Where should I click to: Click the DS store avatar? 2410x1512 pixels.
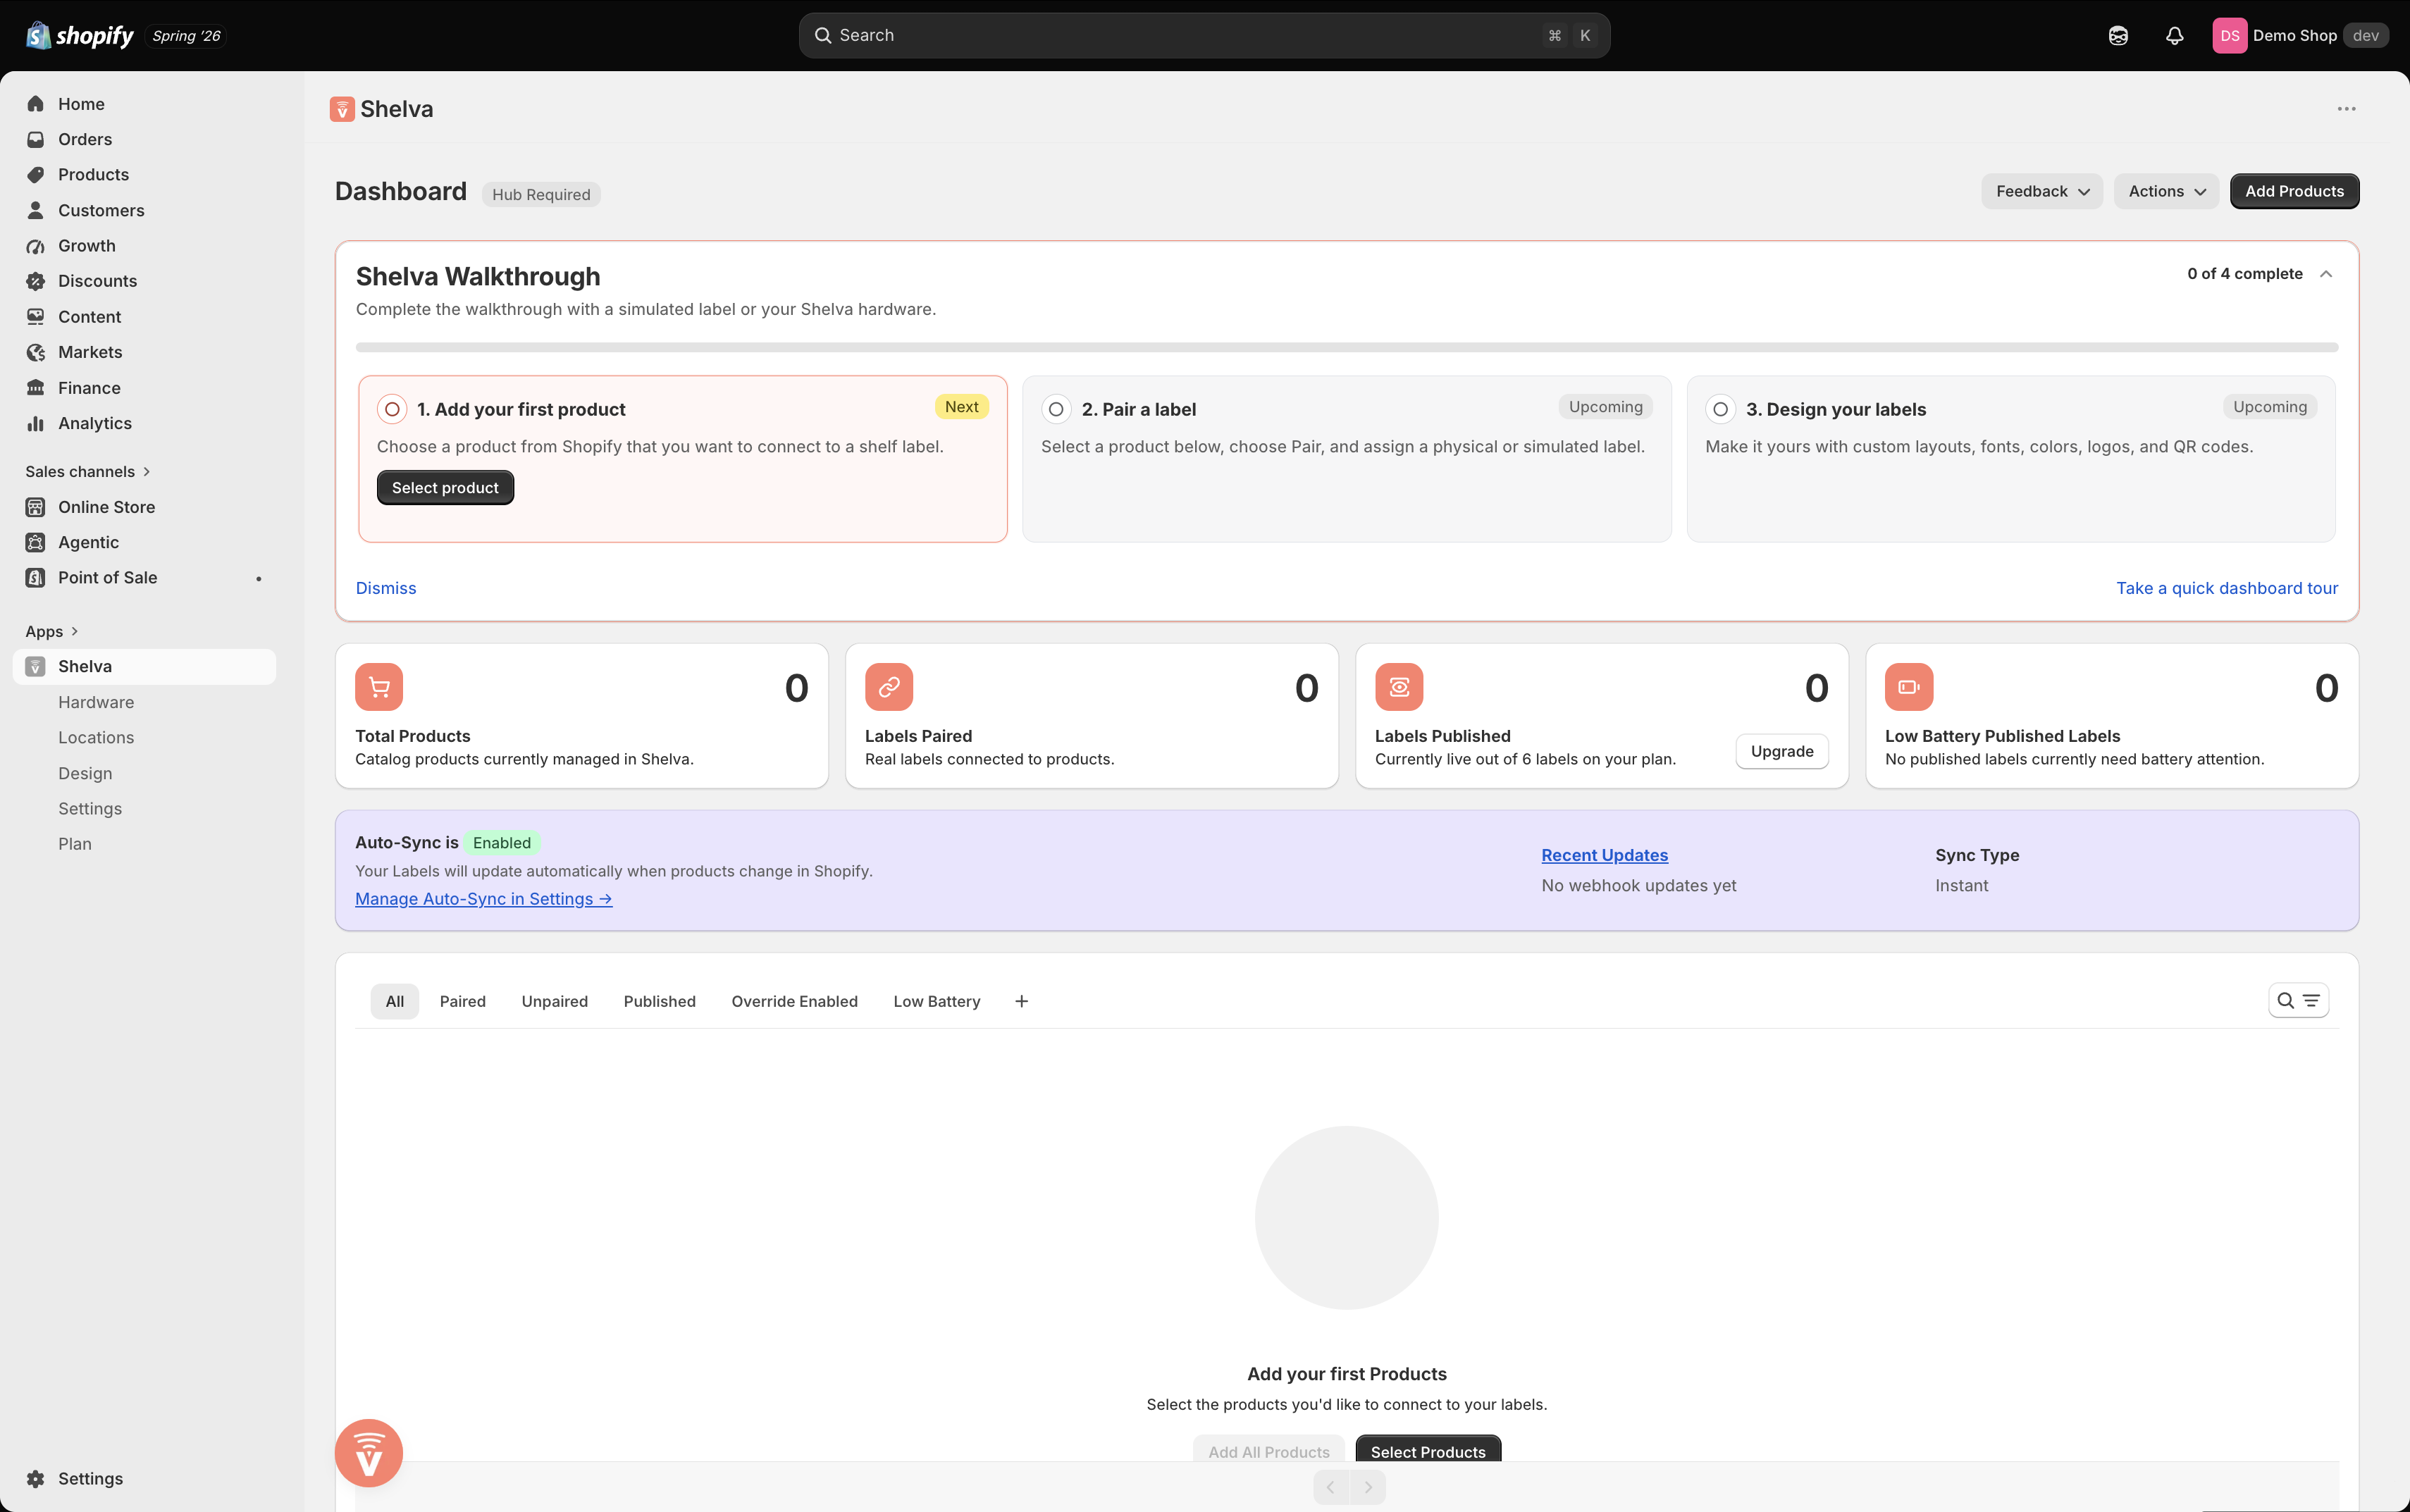point(2229,36)
